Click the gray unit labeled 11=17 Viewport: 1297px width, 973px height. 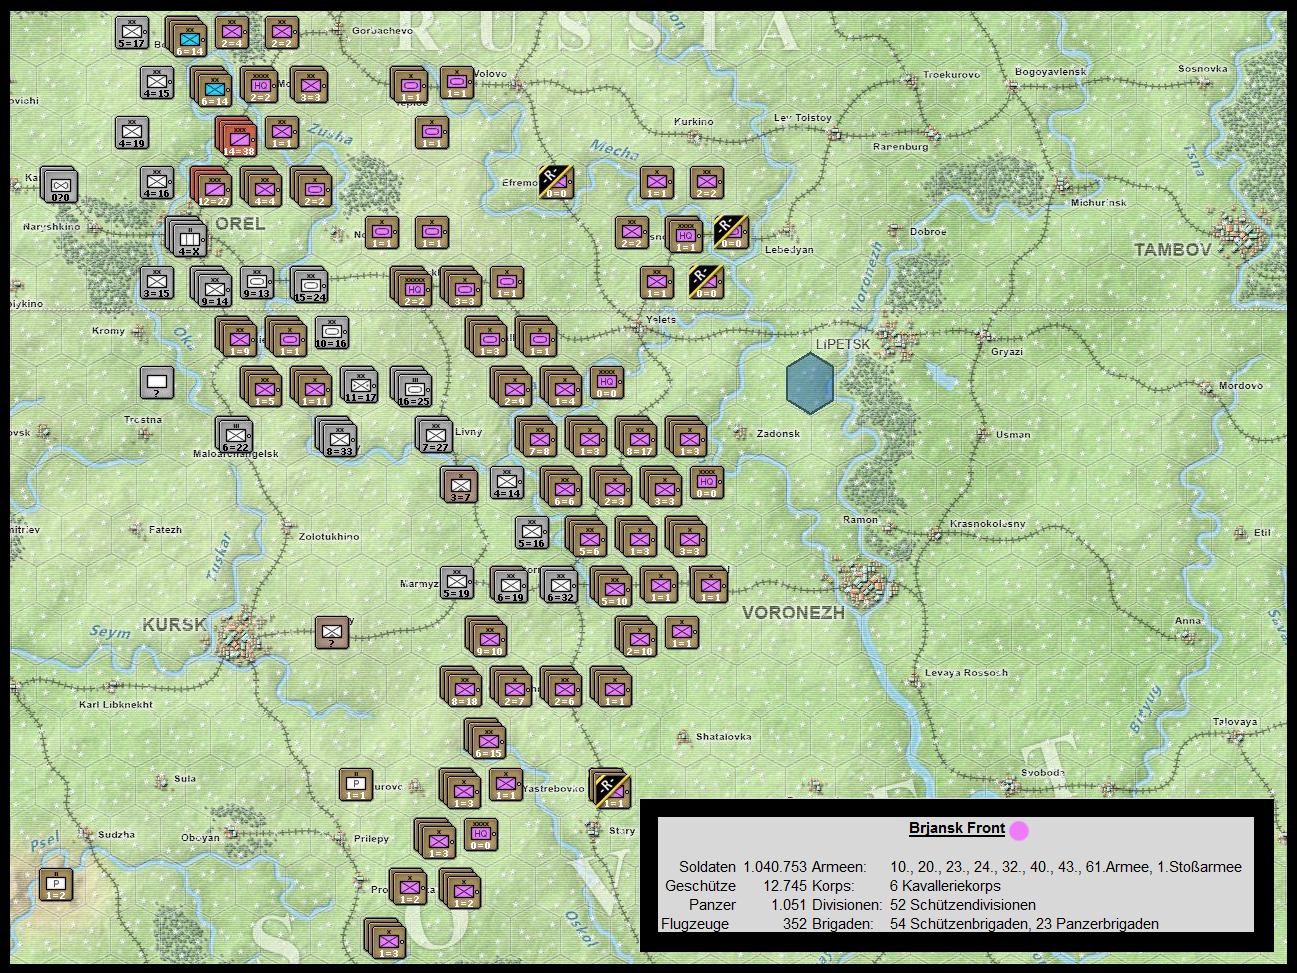[x=360, y=385]
